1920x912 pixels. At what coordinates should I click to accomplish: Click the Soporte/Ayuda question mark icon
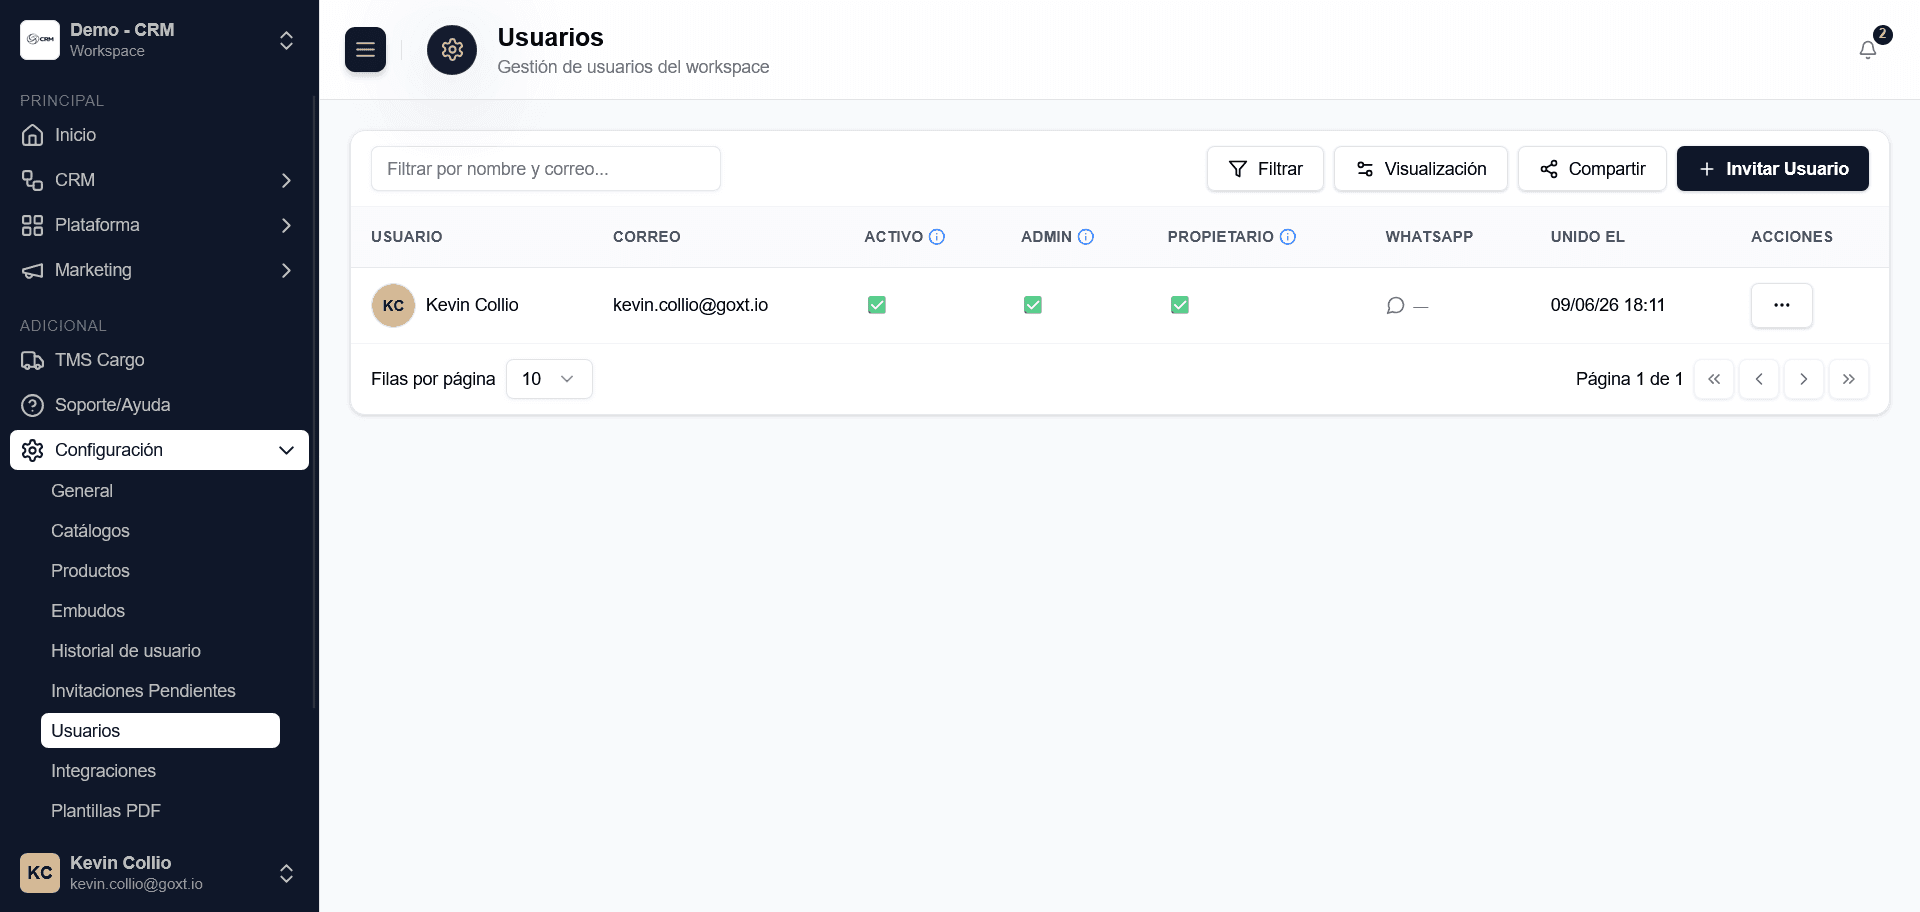33,405
